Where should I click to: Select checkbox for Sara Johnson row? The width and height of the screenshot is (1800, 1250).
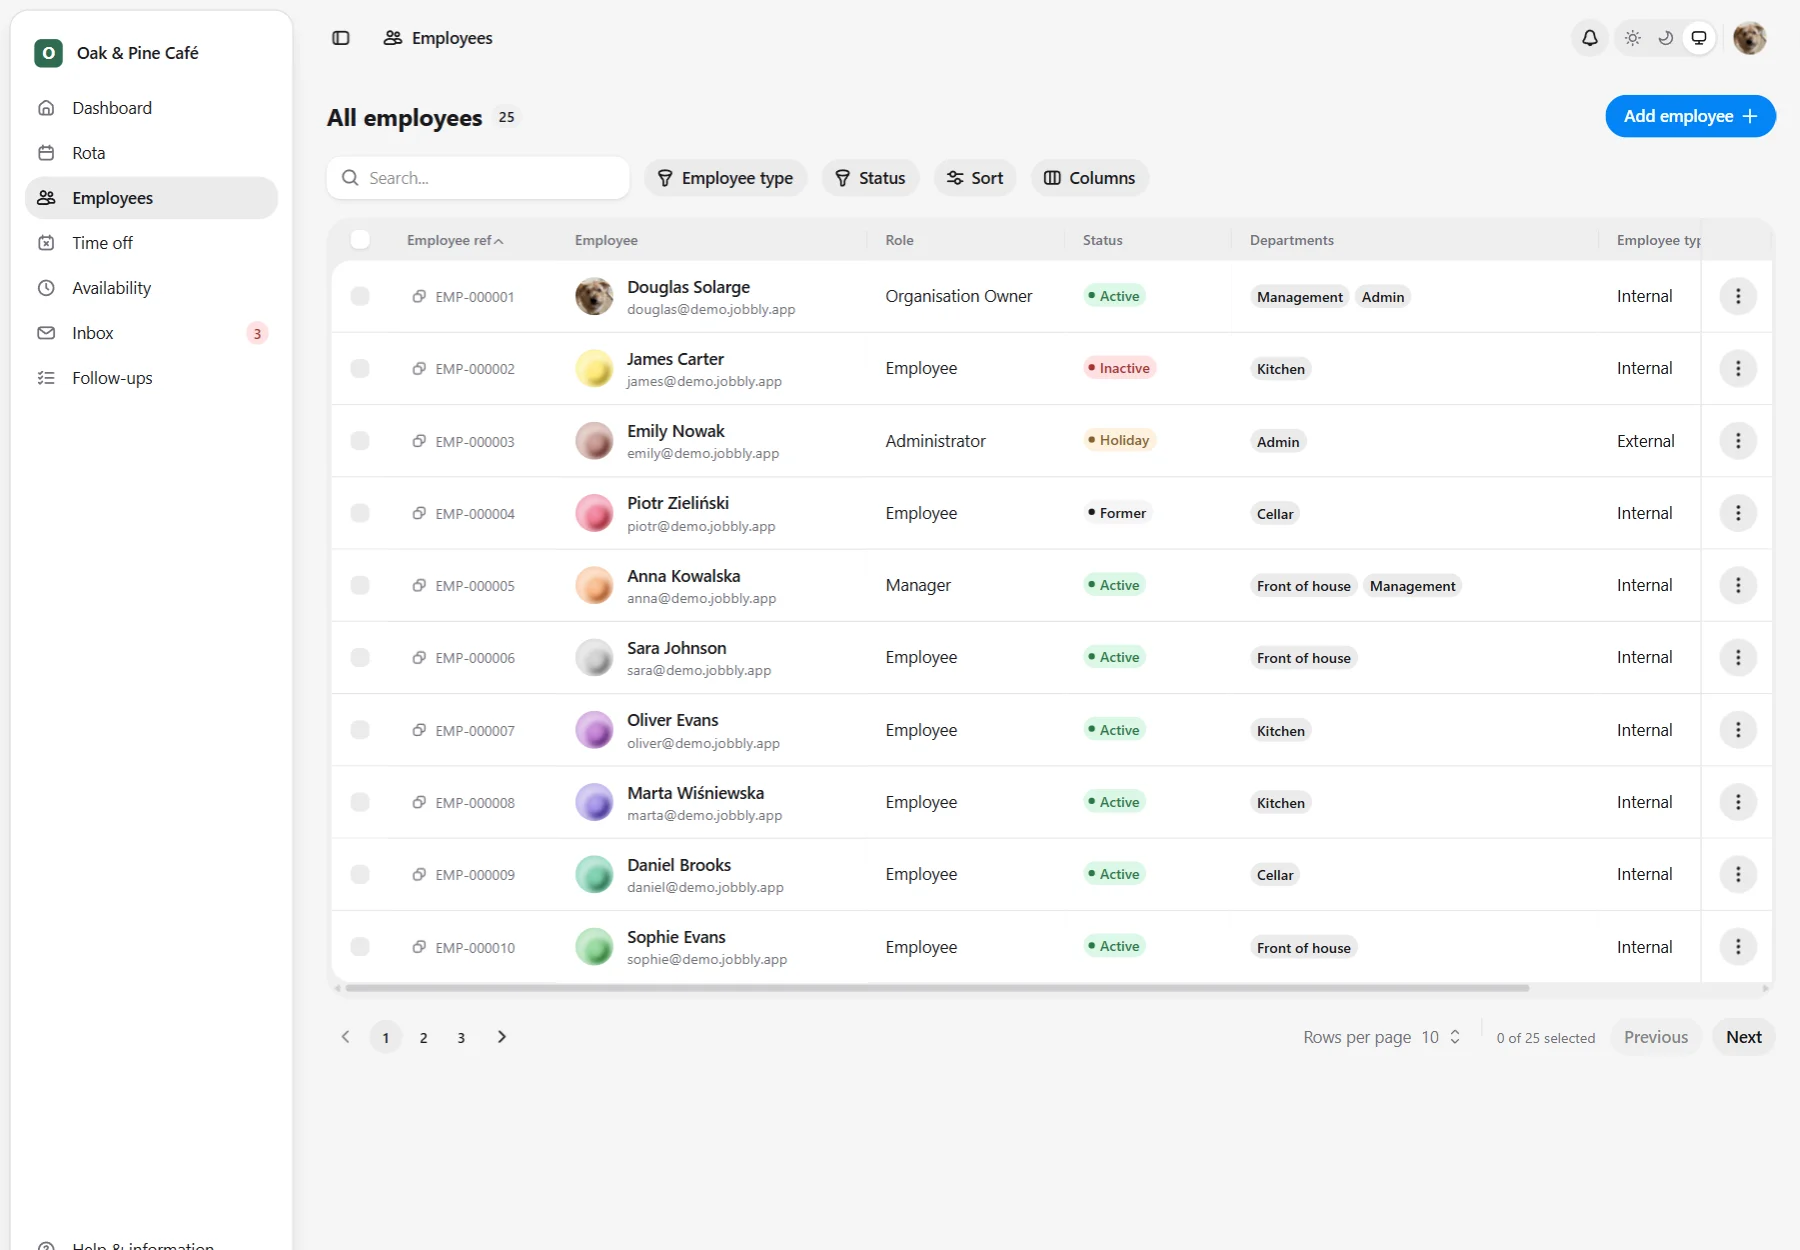[360, 657]
